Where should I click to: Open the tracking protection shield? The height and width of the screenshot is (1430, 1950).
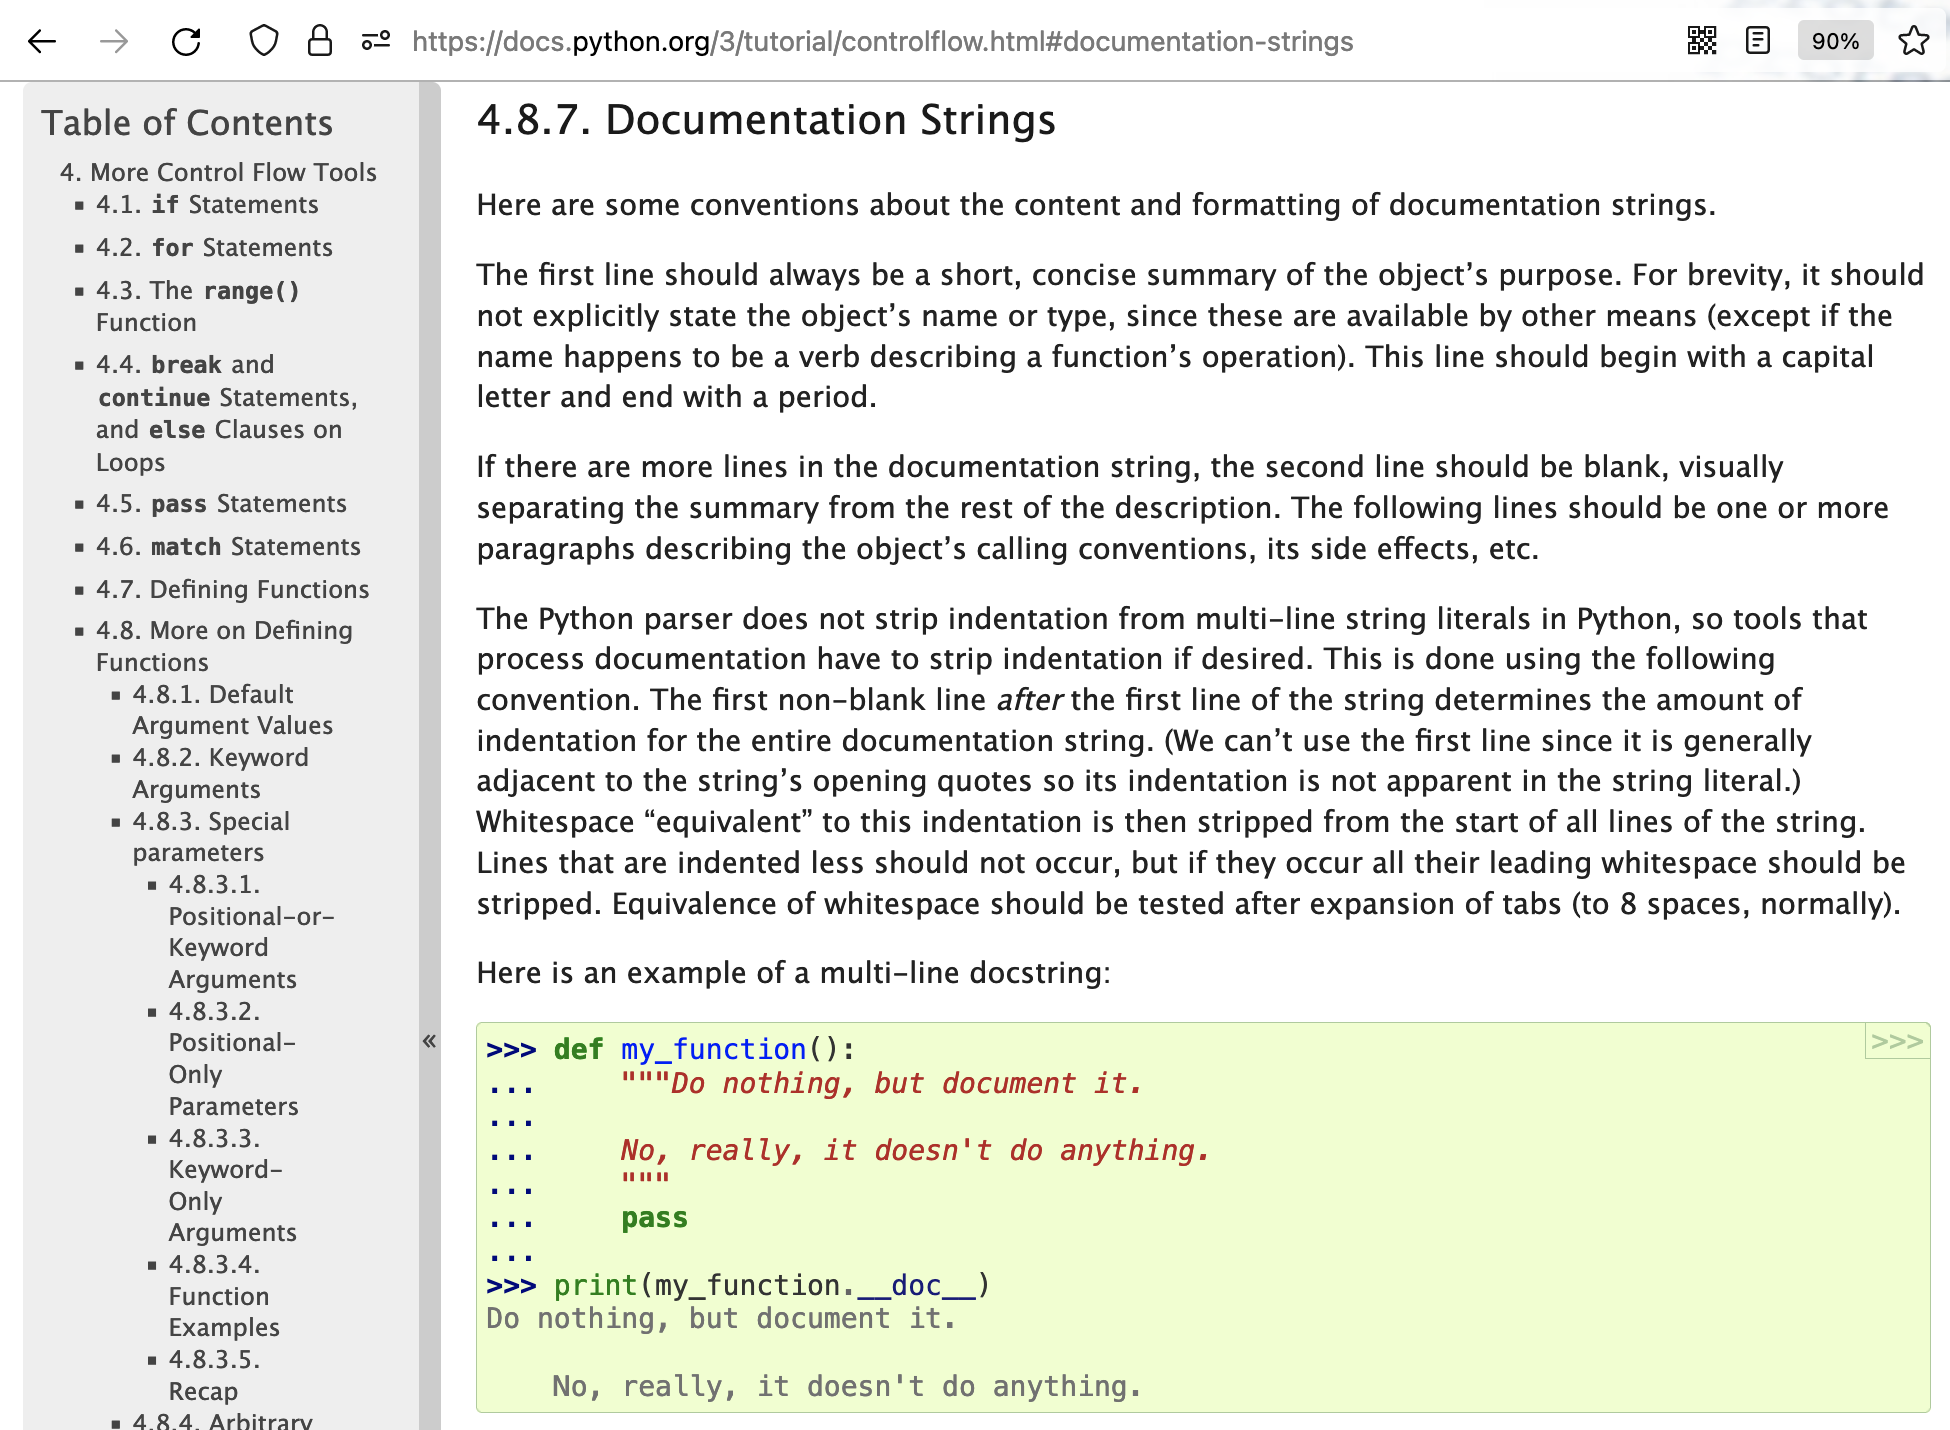click(263, 41)
